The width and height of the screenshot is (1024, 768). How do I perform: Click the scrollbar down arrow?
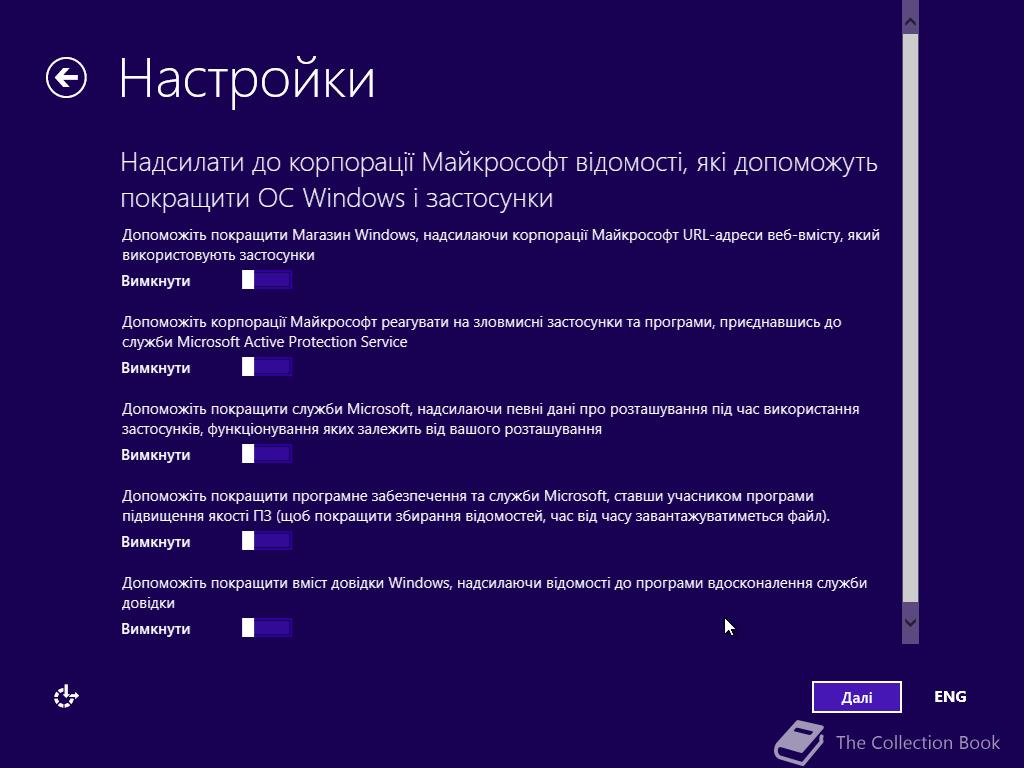coord(910,623)
